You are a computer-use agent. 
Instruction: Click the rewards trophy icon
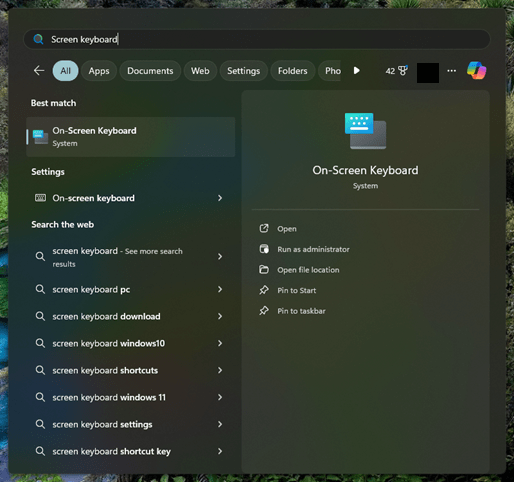click(x=403, y=71)
